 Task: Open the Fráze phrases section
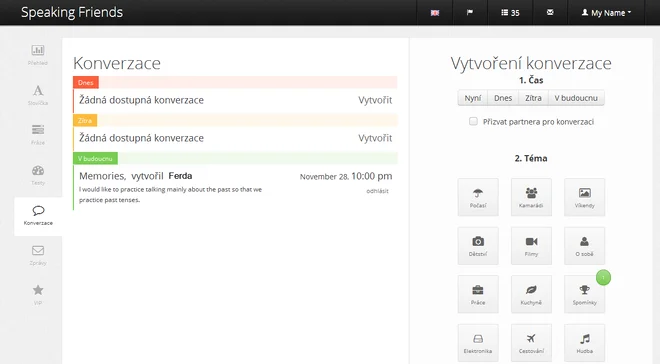click(x=38, y=135)
